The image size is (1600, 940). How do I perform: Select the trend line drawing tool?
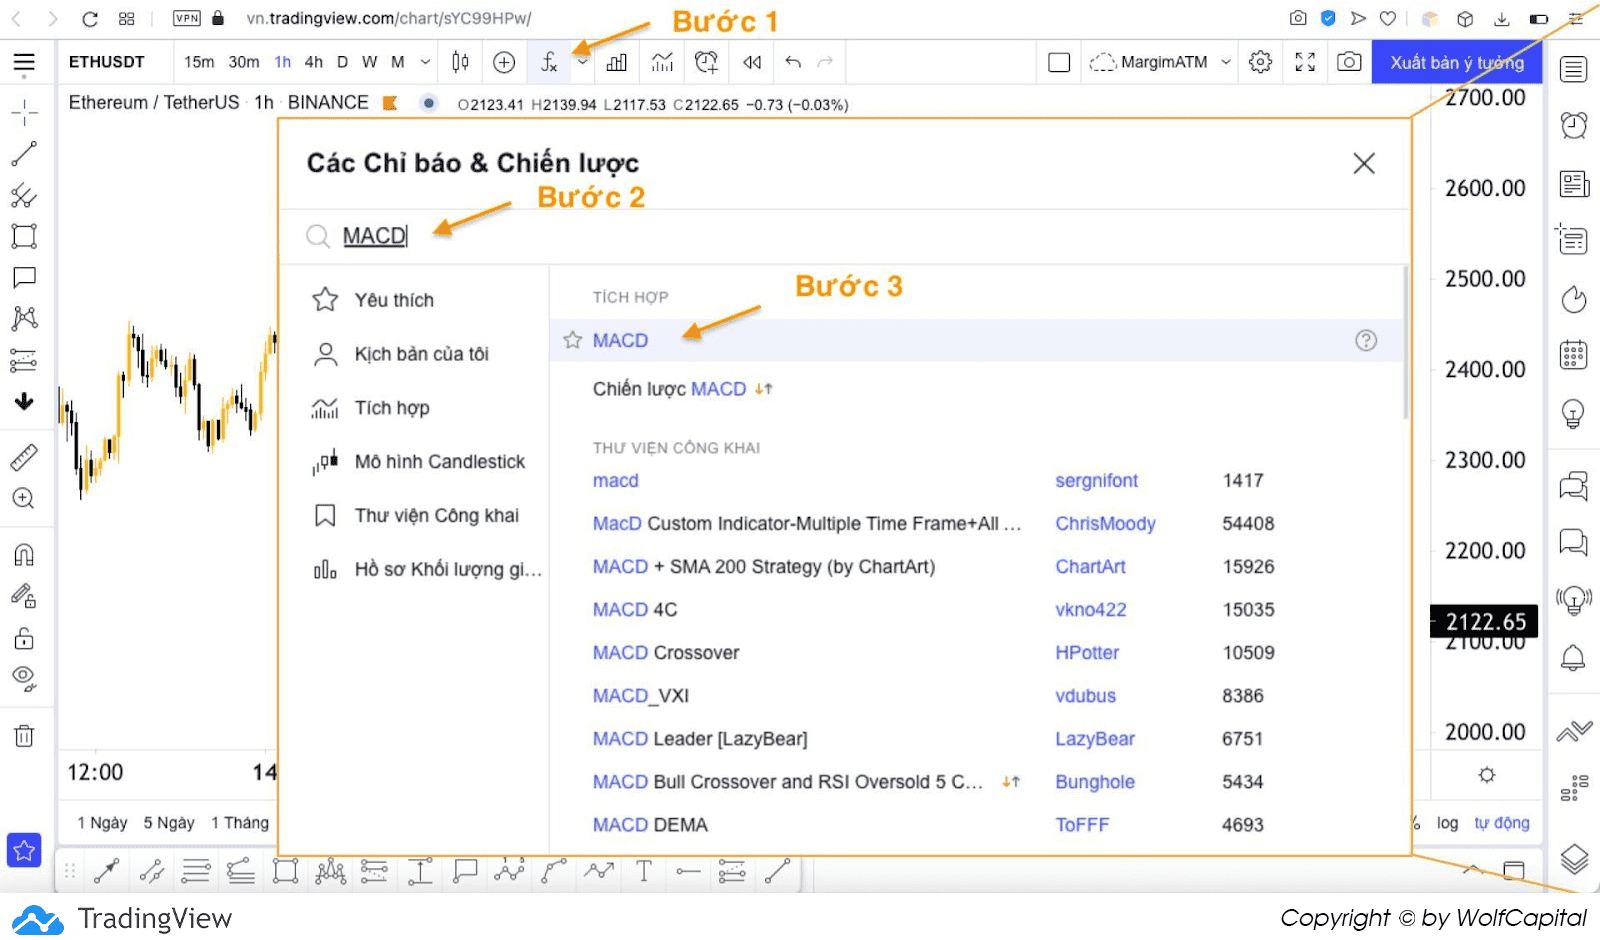[24, 154]
